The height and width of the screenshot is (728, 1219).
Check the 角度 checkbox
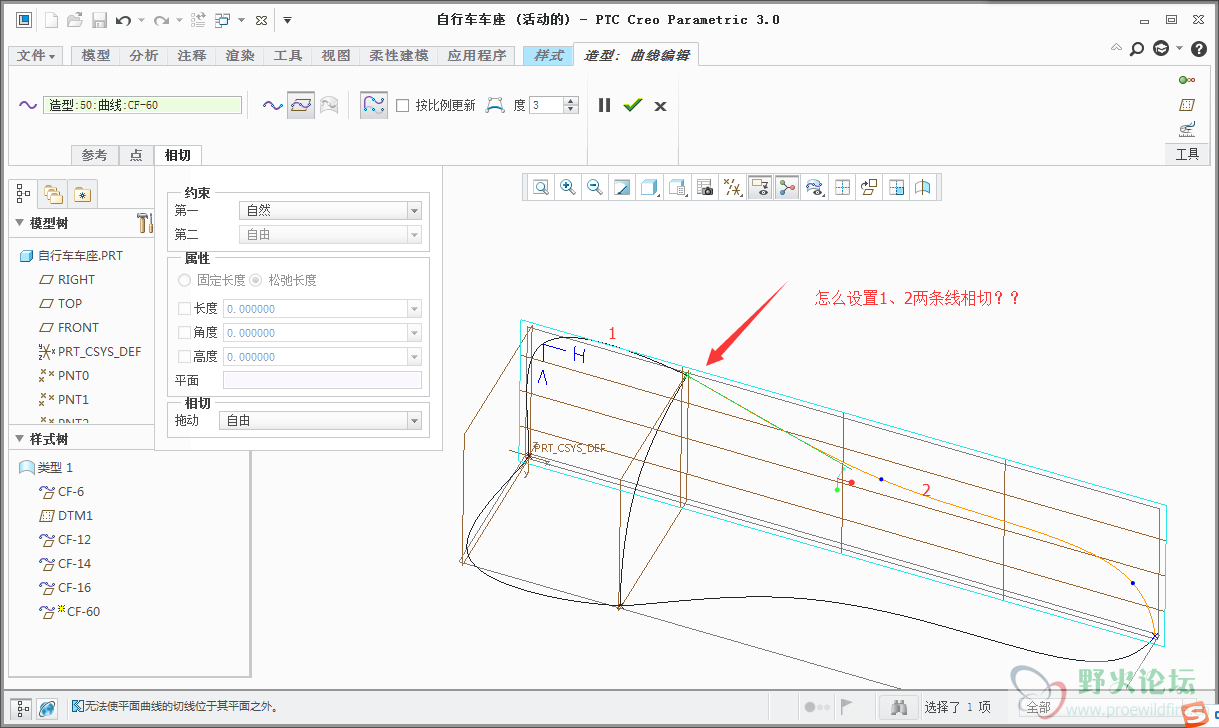[184, 333]
